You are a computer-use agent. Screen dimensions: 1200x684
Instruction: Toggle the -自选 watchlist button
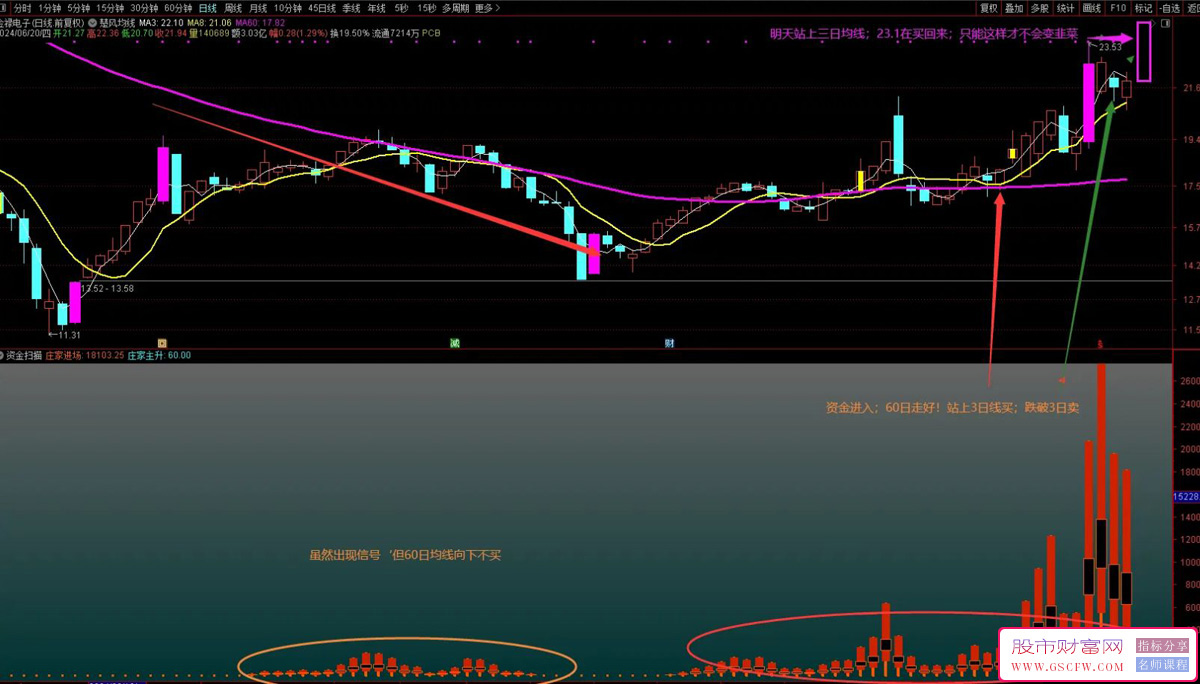pos(1170,8)
